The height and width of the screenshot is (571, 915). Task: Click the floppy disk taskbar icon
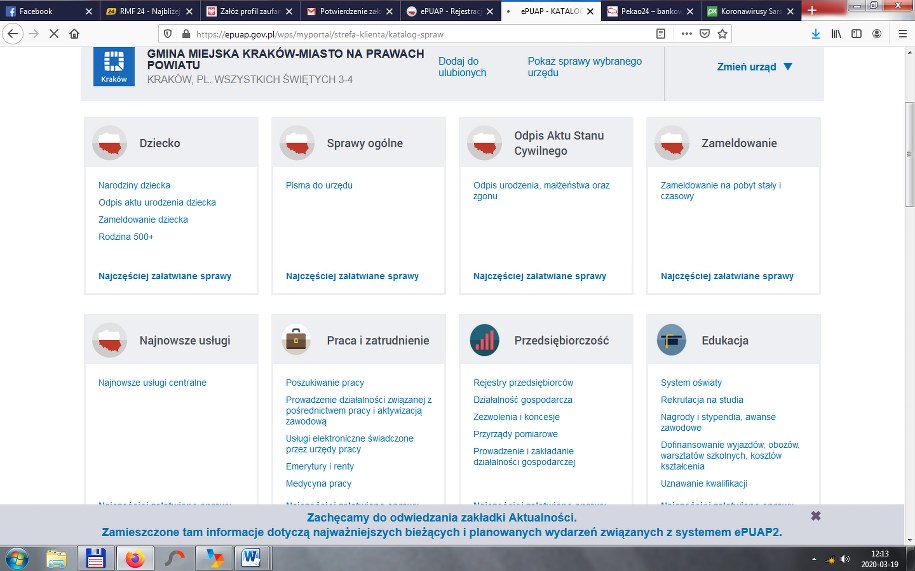coord(96,559)
